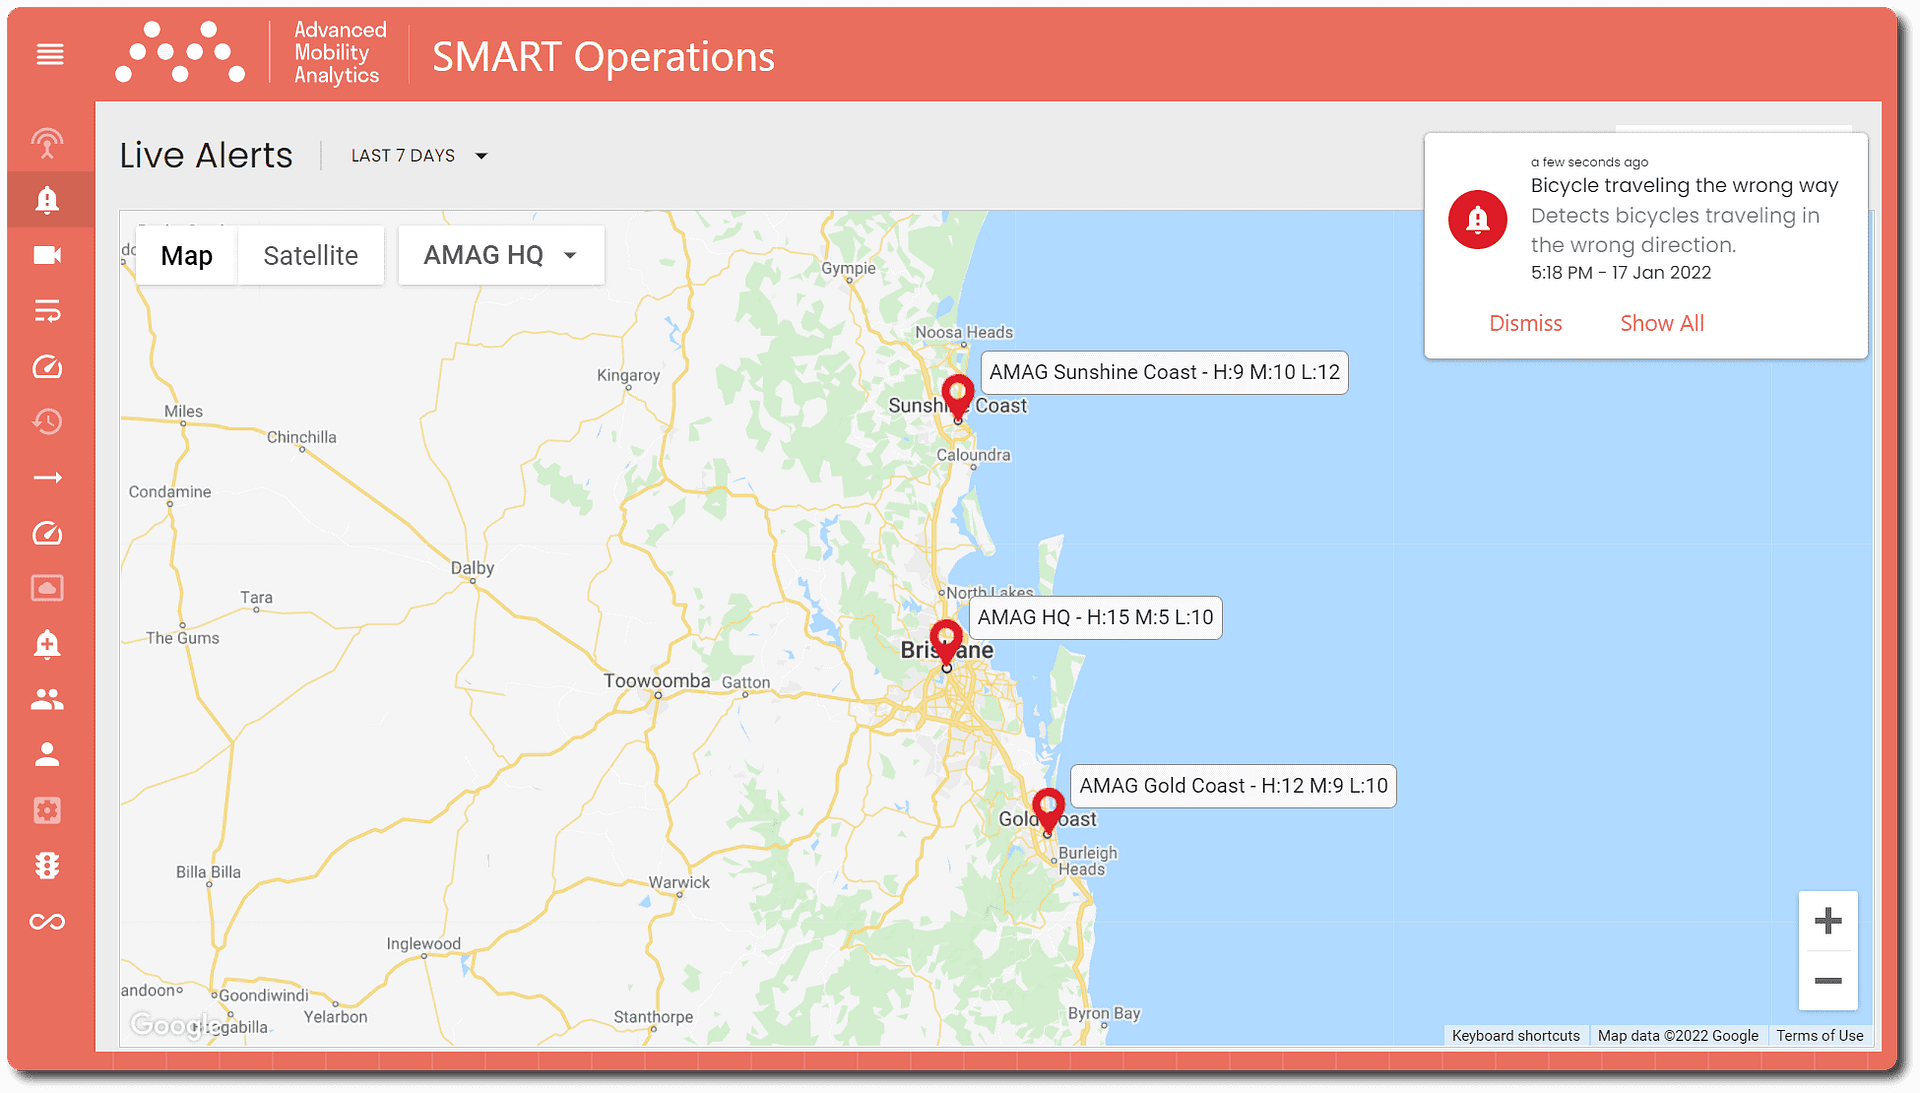1920x1093 pixels.
Task: Click the traffic light icon in sidebar
Action: (48, 866)
